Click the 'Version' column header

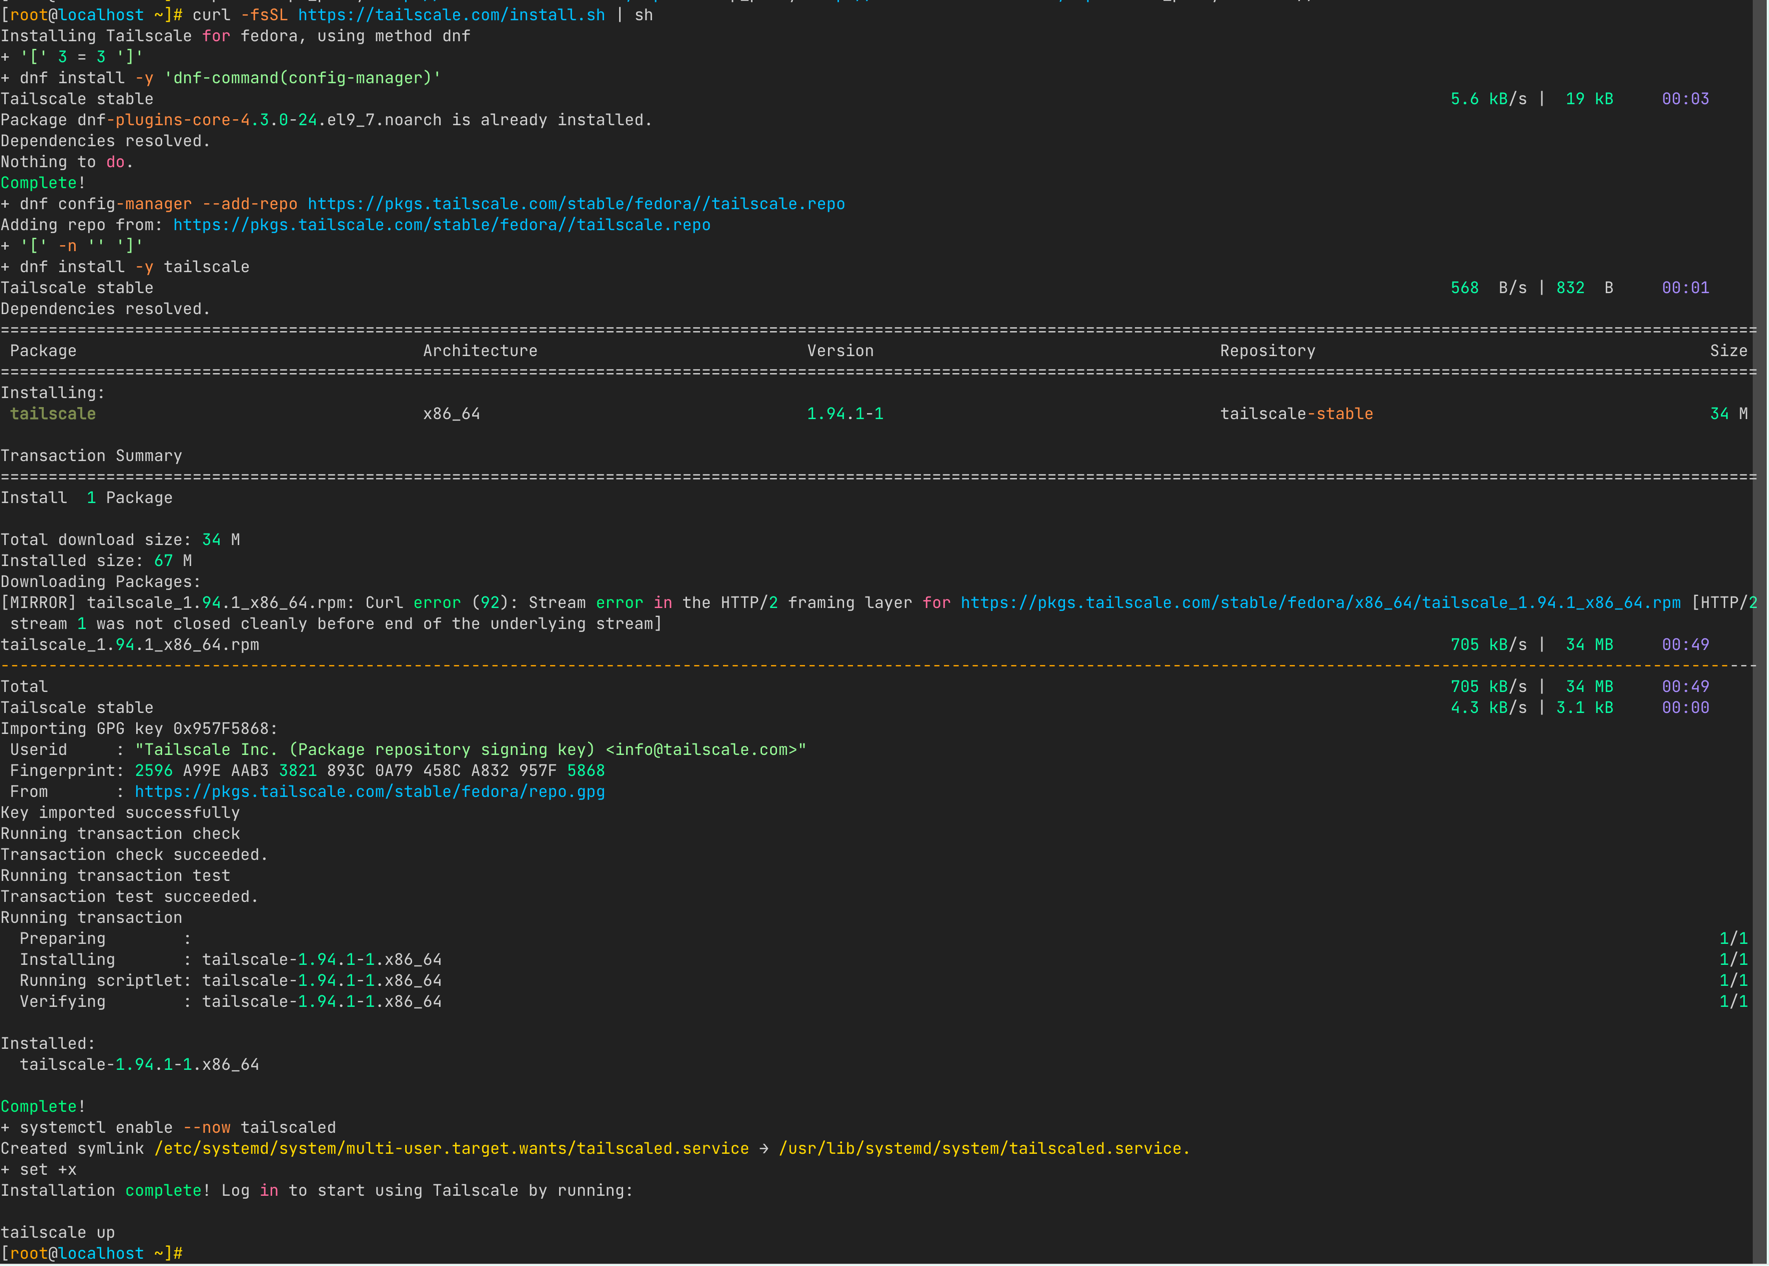[x=840, y=351]
